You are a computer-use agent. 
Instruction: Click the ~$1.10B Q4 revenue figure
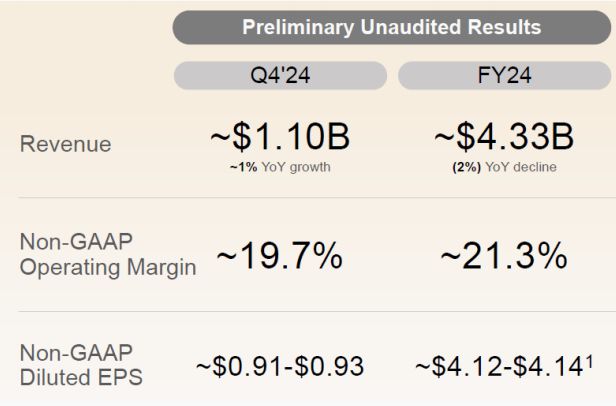coord(279,136)
